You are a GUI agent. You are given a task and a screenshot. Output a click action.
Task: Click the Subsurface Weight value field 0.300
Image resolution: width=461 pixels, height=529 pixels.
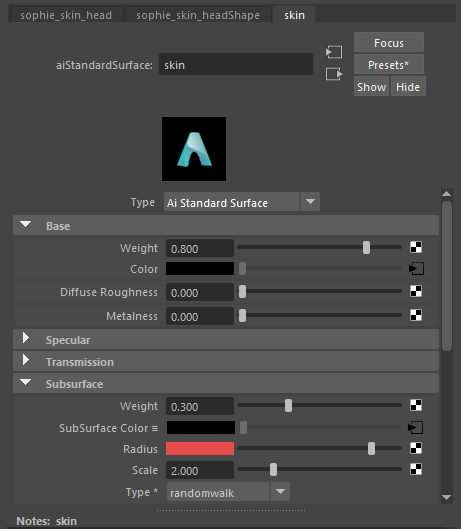[200, 406]
